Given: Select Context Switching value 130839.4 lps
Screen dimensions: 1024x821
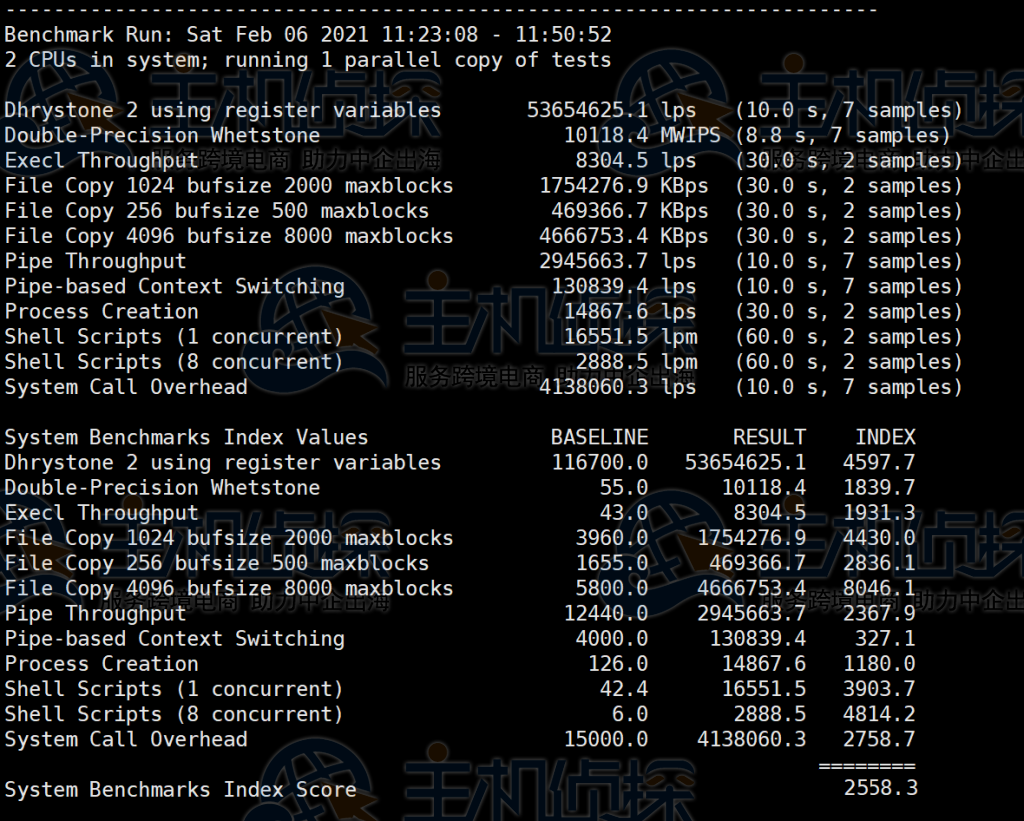Looking at the screenshot, I should 624,287.
